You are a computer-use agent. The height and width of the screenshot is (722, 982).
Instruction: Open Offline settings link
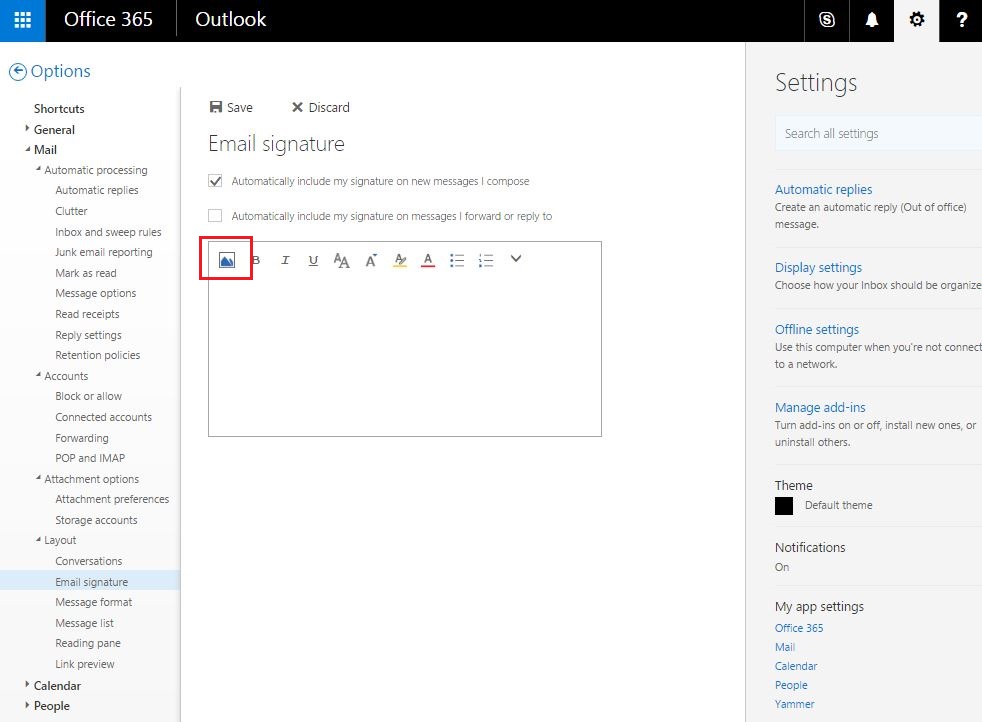click(817, 329)
